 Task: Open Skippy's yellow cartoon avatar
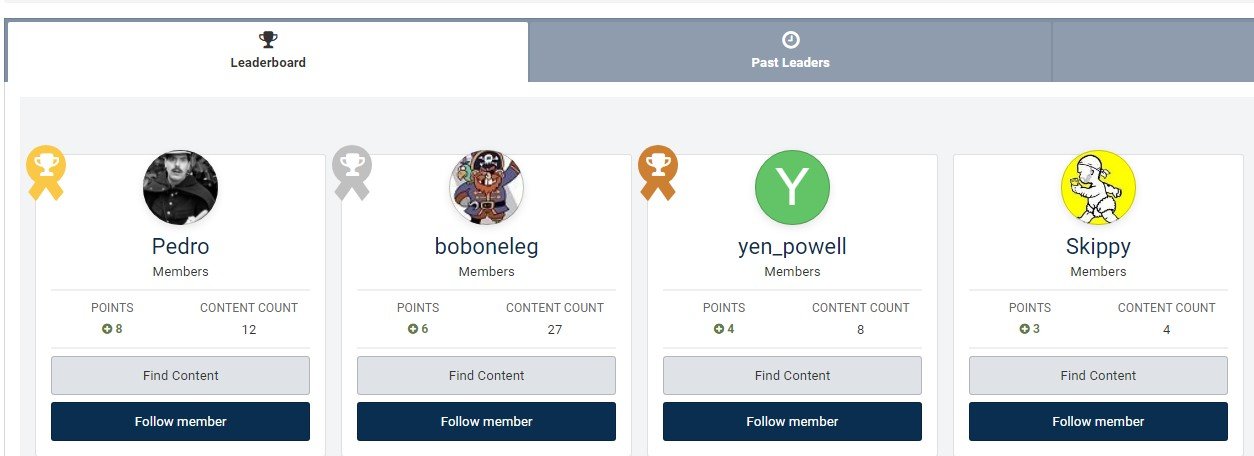pyautogui.click(x=1098, y=188)
